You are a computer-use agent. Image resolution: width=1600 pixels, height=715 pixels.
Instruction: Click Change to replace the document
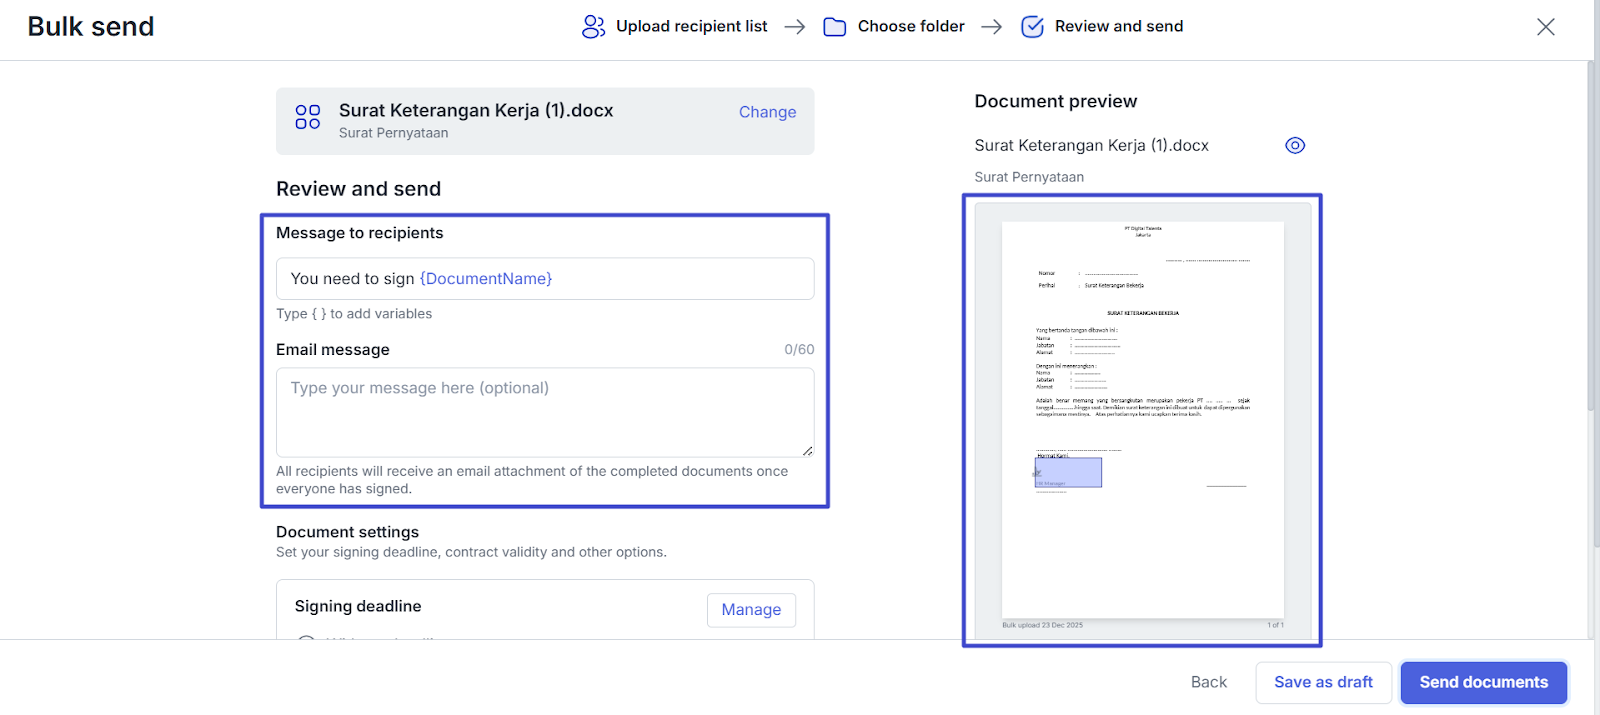click(x=767, y=112)
